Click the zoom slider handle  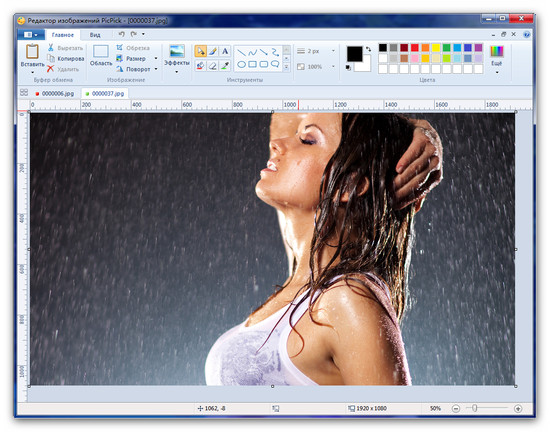(474, 408)
